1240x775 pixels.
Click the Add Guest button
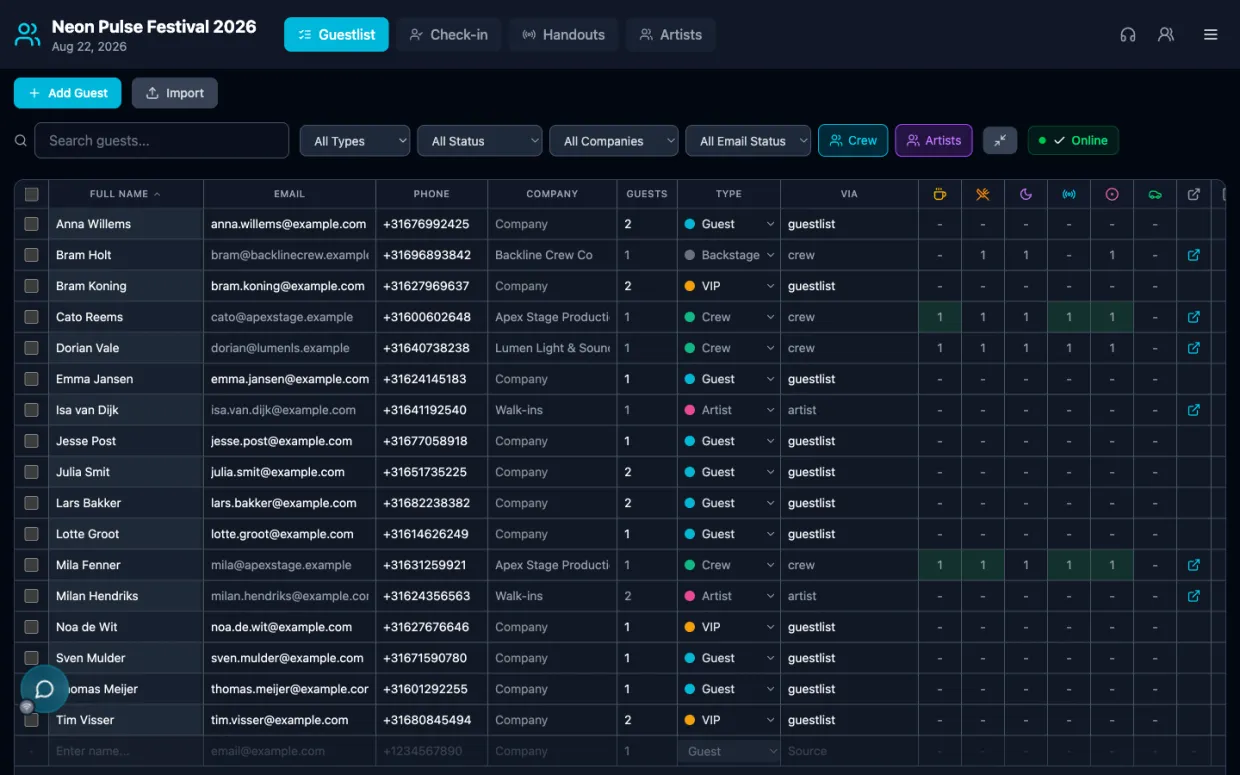point(67,93)
